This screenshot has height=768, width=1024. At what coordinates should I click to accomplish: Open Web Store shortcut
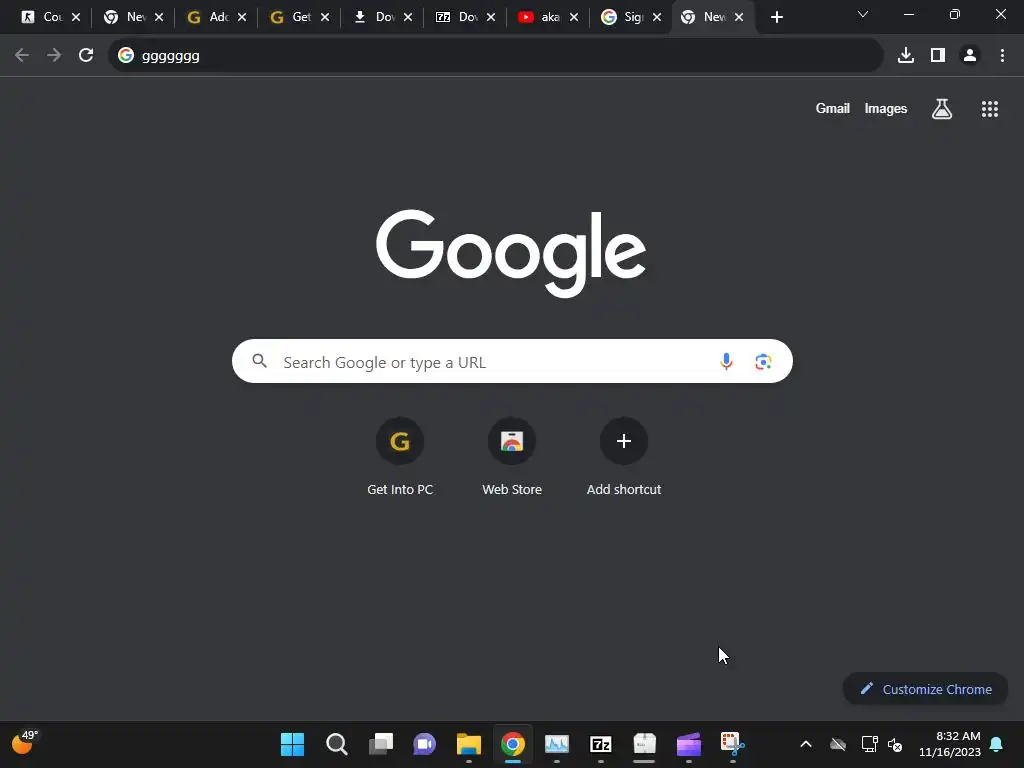tap(512, 457)
